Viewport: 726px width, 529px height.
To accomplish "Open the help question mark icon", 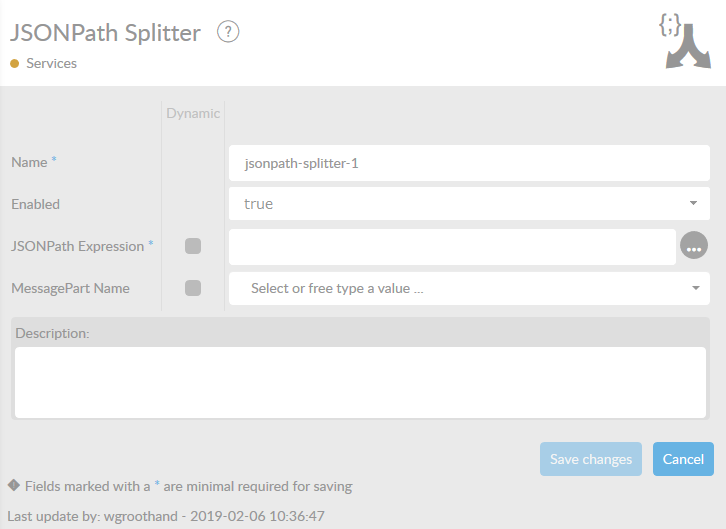I will [x=229, y=33].
